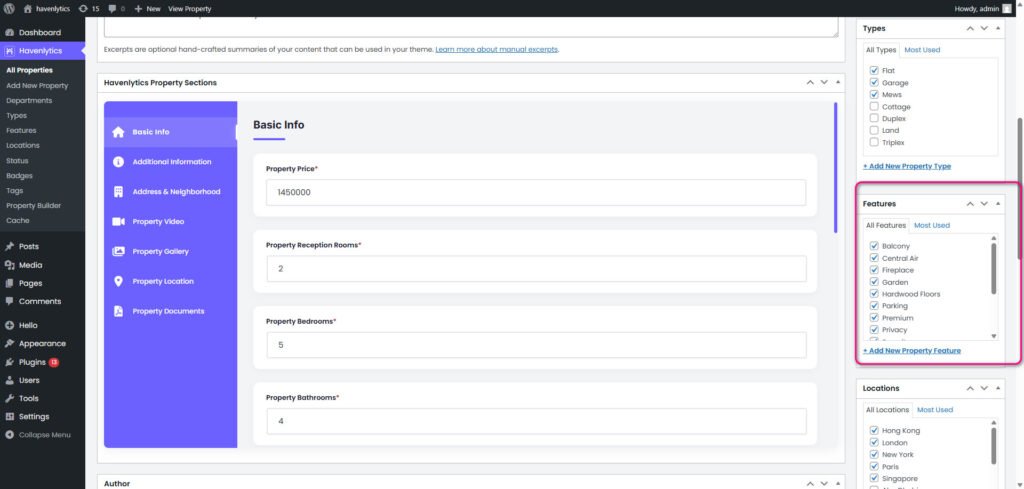The image size is (1024, 489).
Task: Switch to Most Used tab in Features
Action: pyautogui.click(x=931, y=226)
